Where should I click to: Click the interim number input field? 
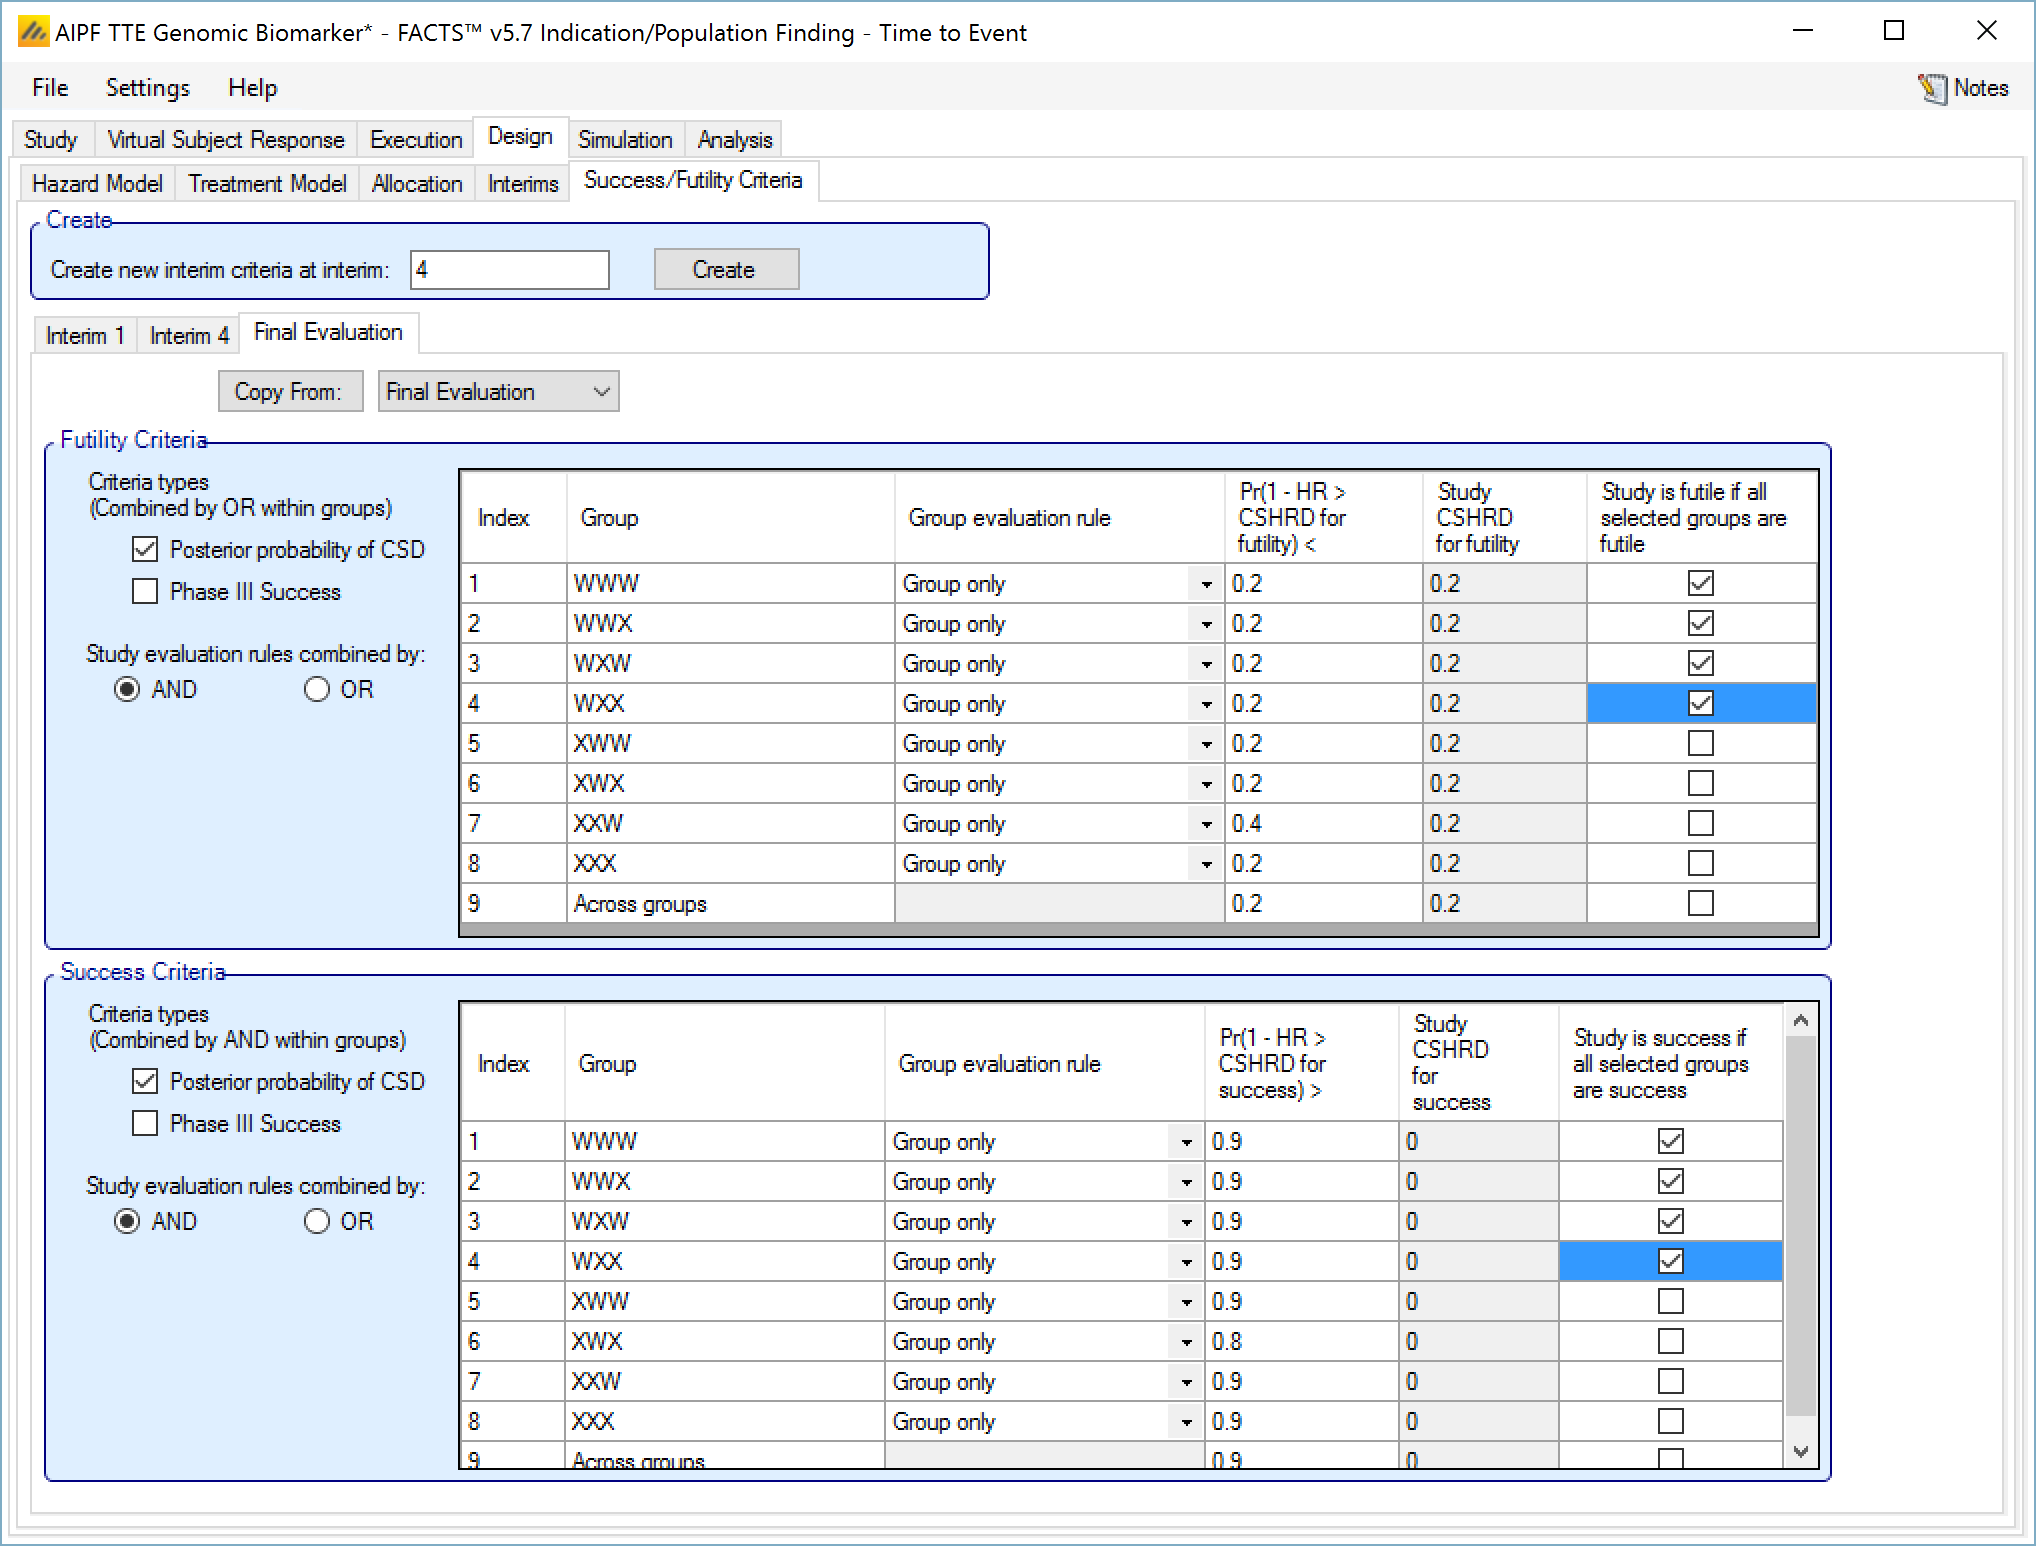(509, 270)
